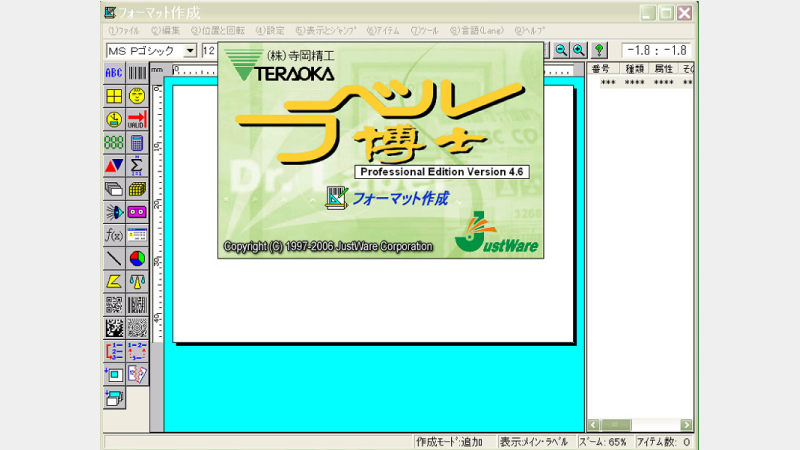Click the 属性 column header
Screen dimensions: 800x450
coord(664,69)
